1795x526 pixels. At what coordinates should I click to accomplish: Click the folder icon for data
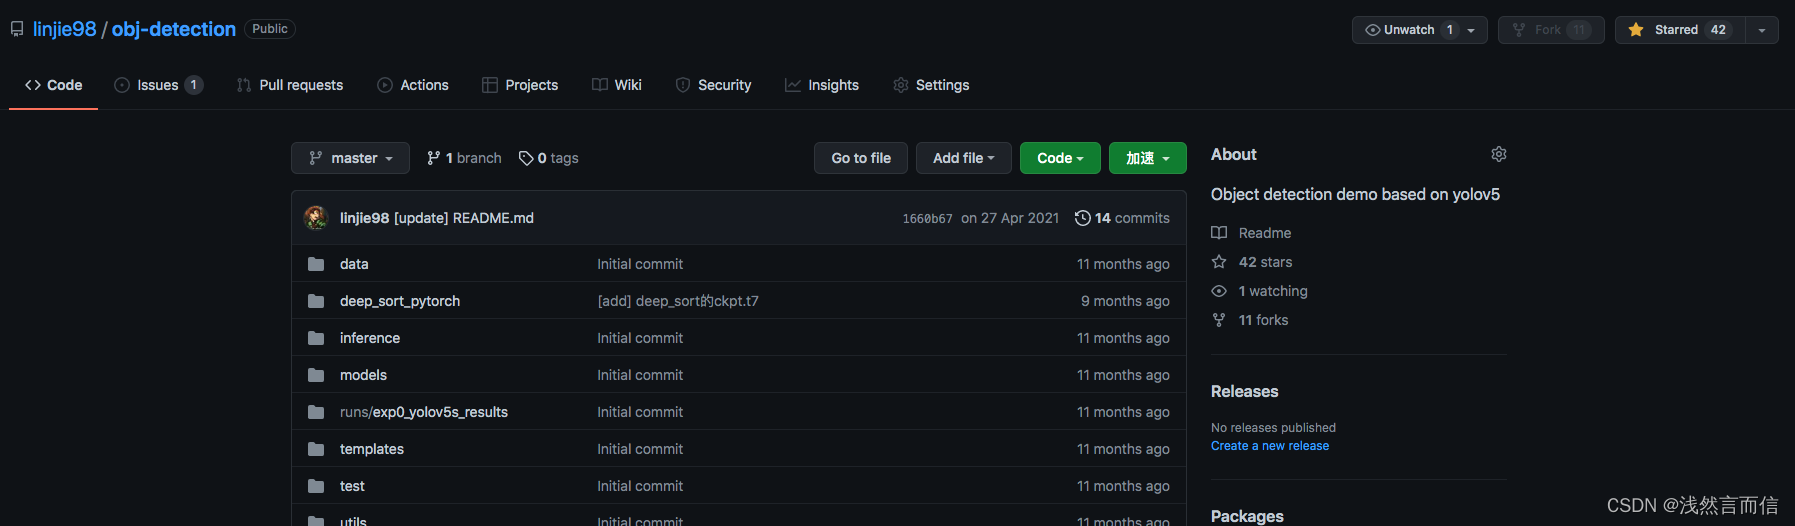tap(316, 264)
